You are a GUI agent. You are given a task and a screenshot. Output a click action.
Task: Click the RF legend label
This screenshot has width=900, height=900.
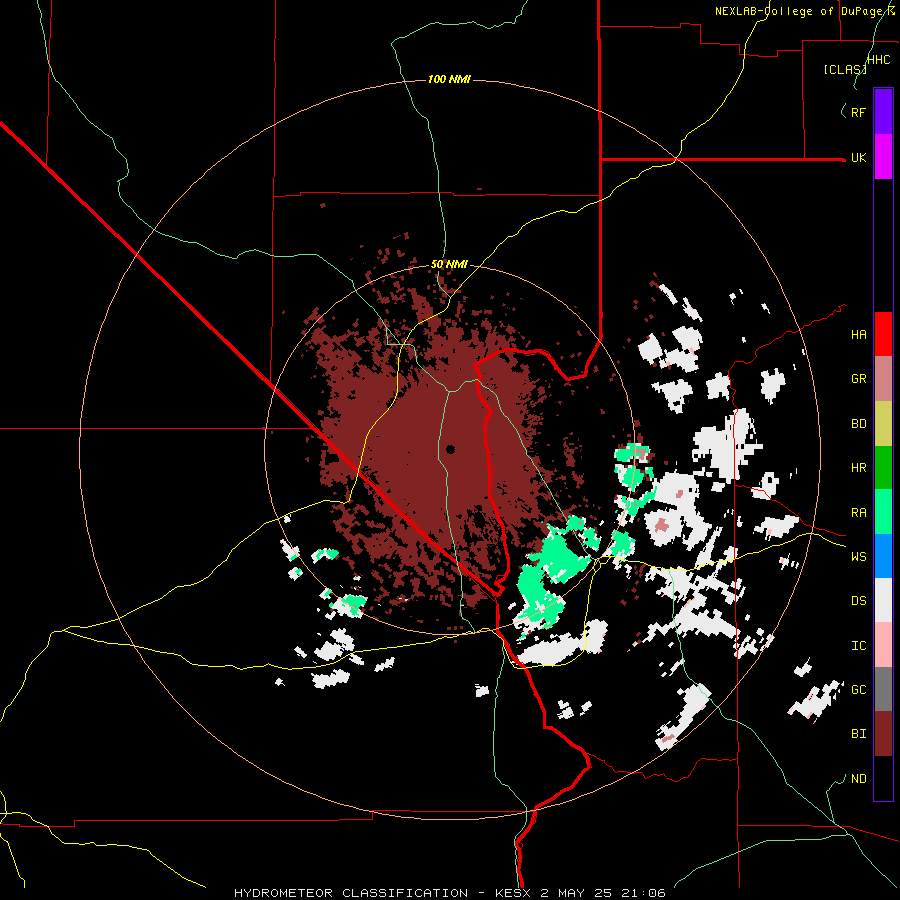pos(858,112)
